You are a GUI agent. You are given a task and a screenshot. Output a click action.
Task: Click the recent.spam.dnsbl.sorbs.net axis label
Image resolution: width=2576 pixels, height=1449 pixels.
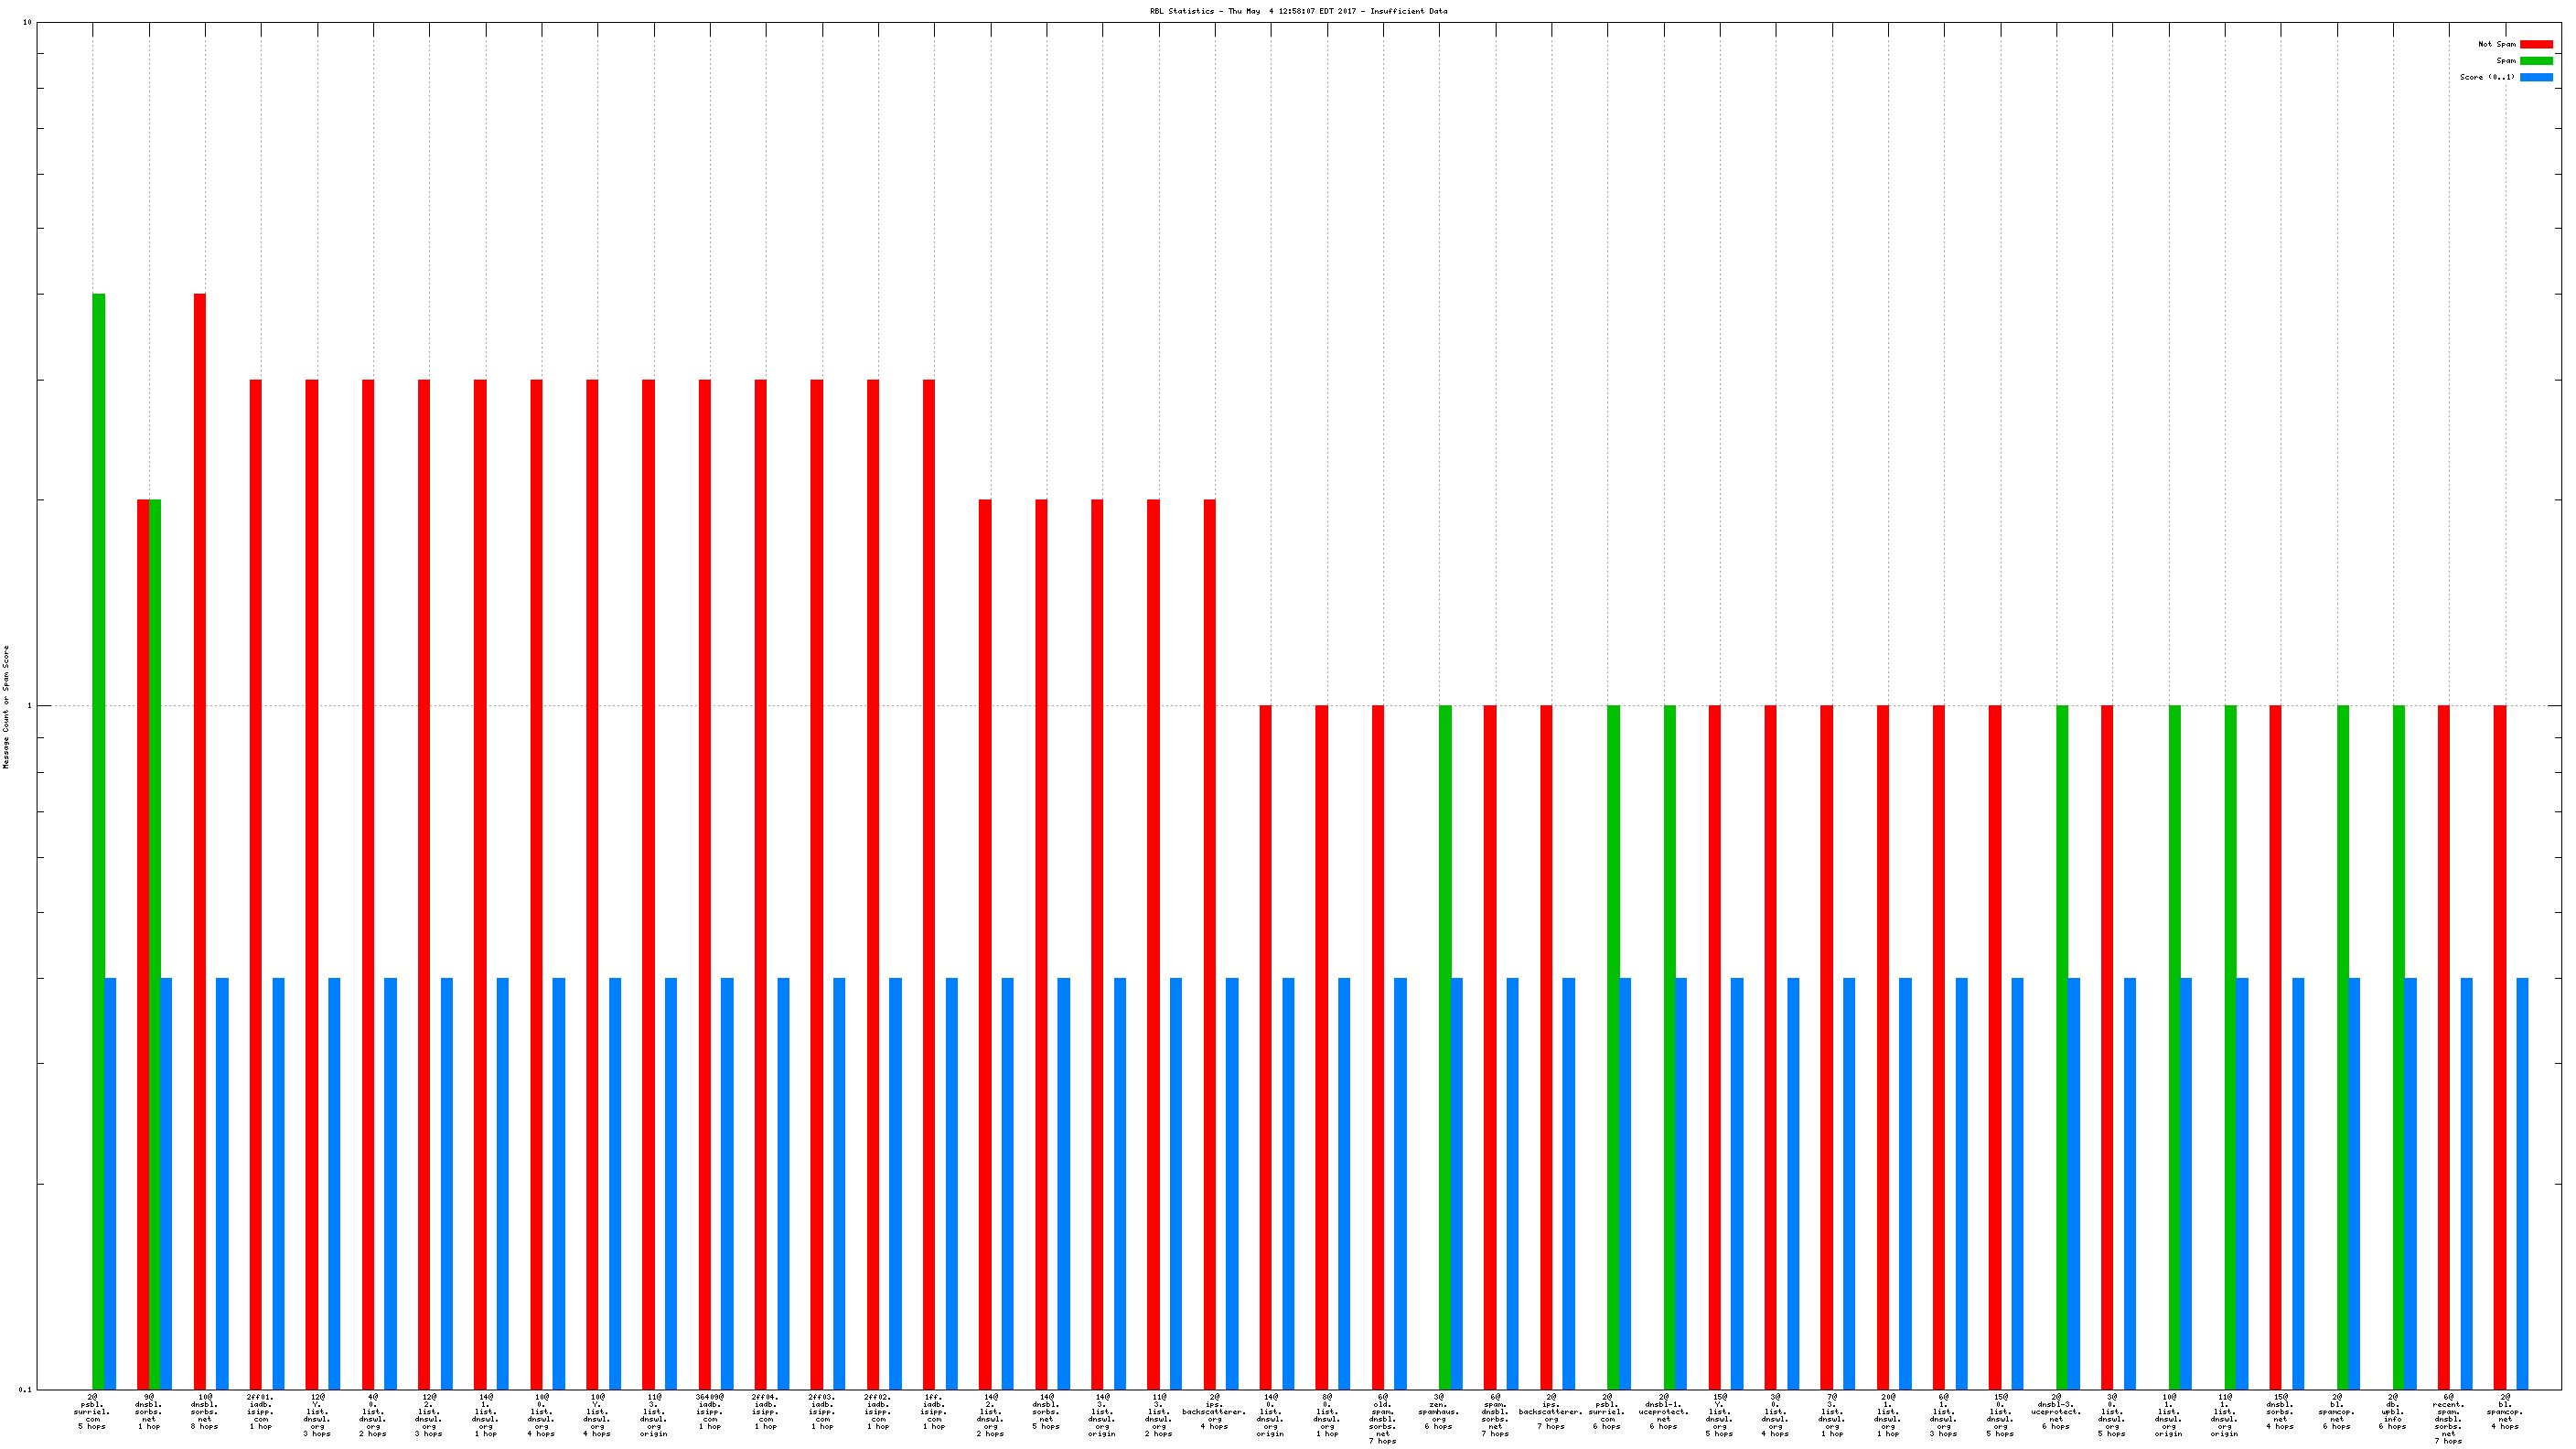click(x=2447, y=1418)
